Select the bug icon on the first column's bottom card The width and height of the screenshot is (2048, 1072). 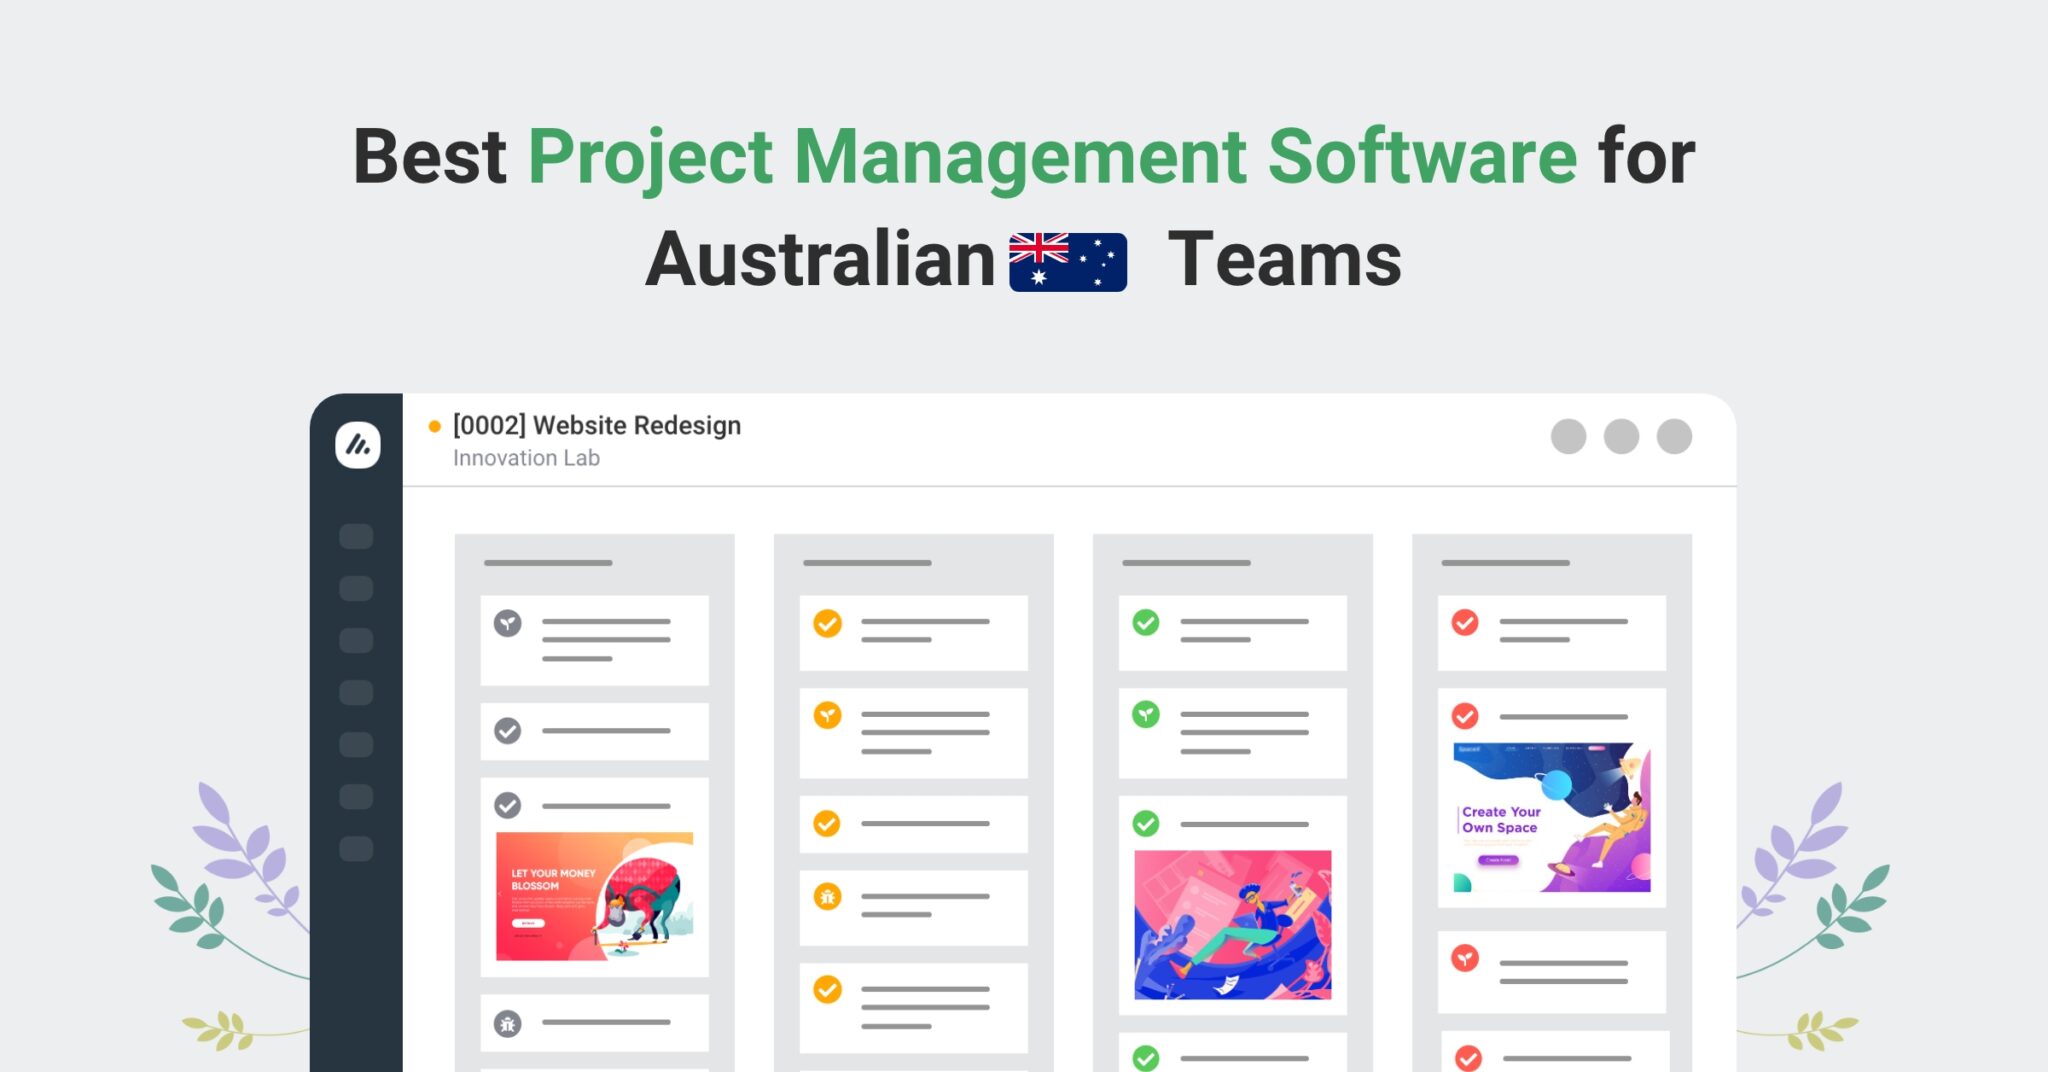pyautogui.click(x=506, y=1025)
